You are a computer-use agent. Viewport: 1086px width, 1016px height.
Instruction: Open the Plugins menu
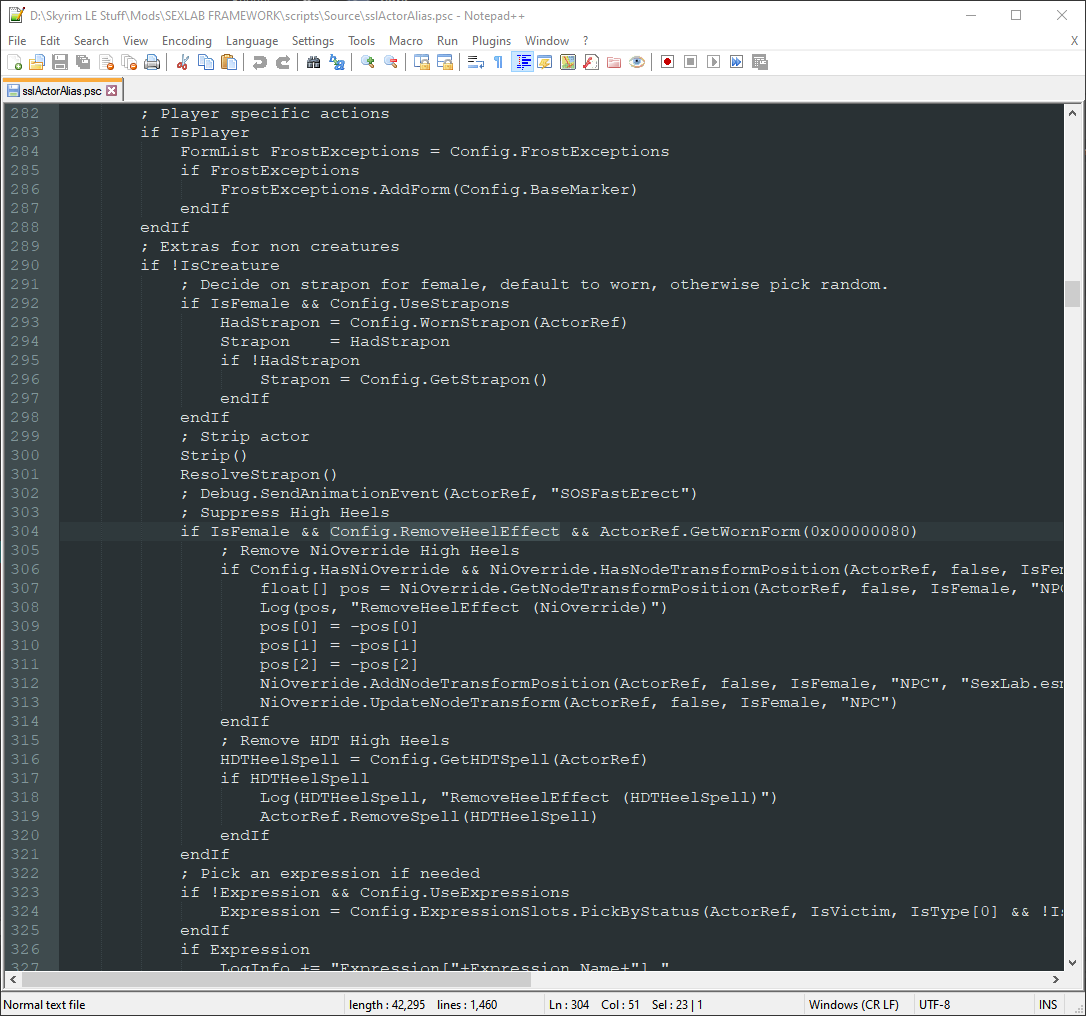492,41
